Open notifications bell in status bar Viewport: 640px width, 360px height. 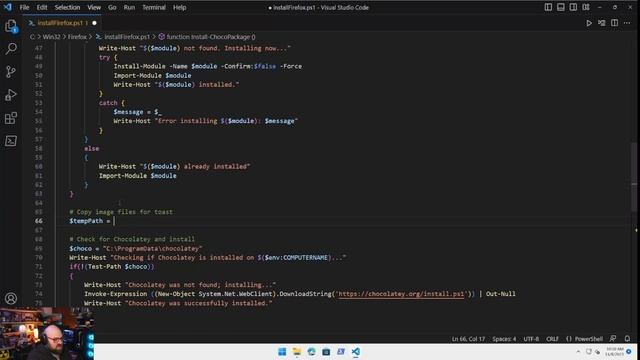(x=627, y=339)
